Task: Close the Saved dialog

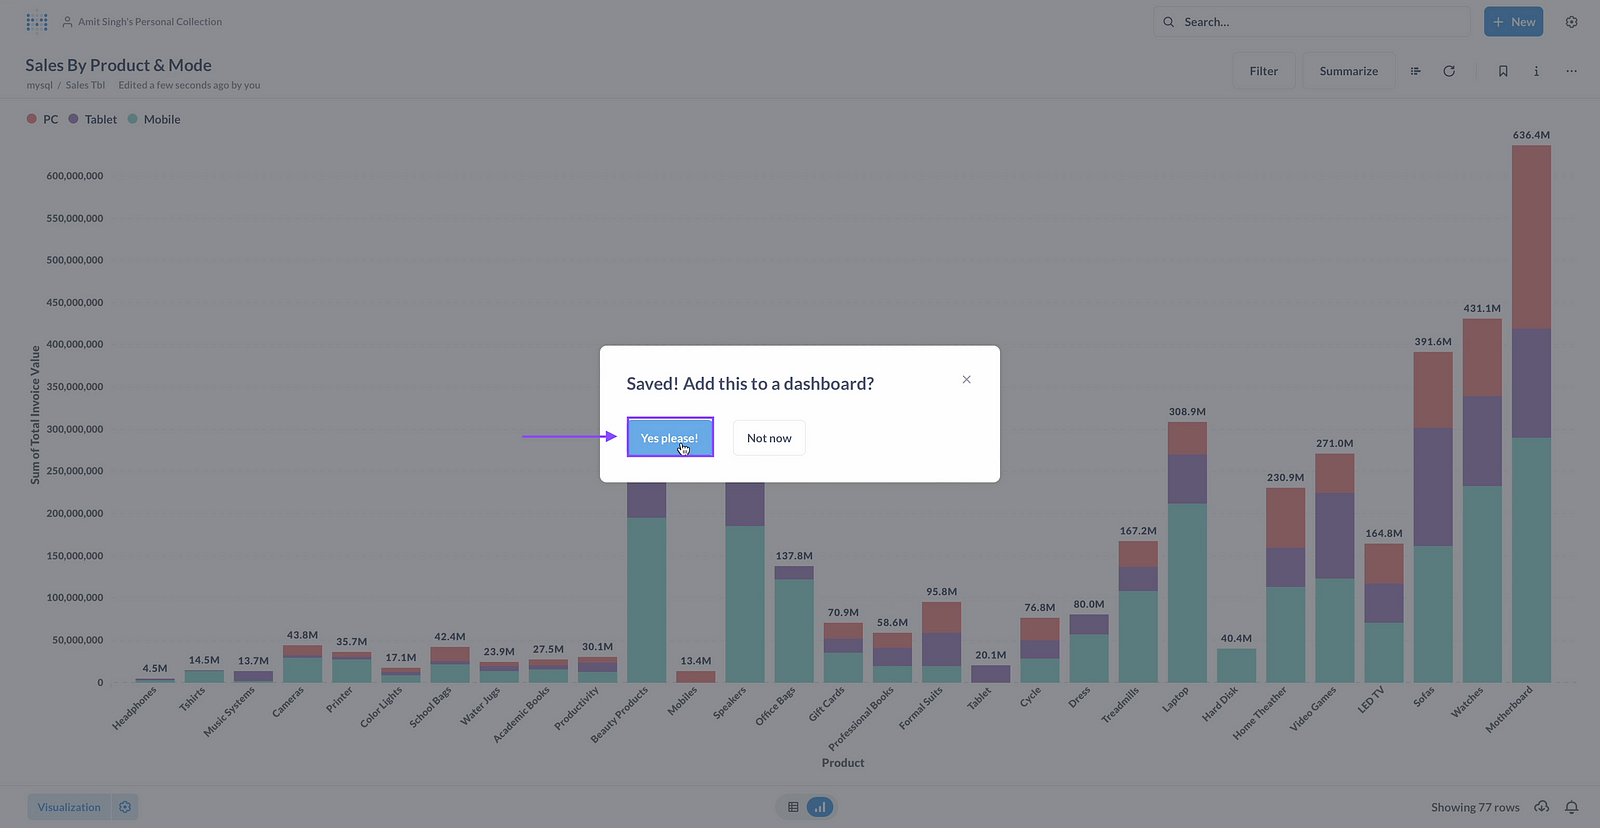Action: [x=966, y=380]
